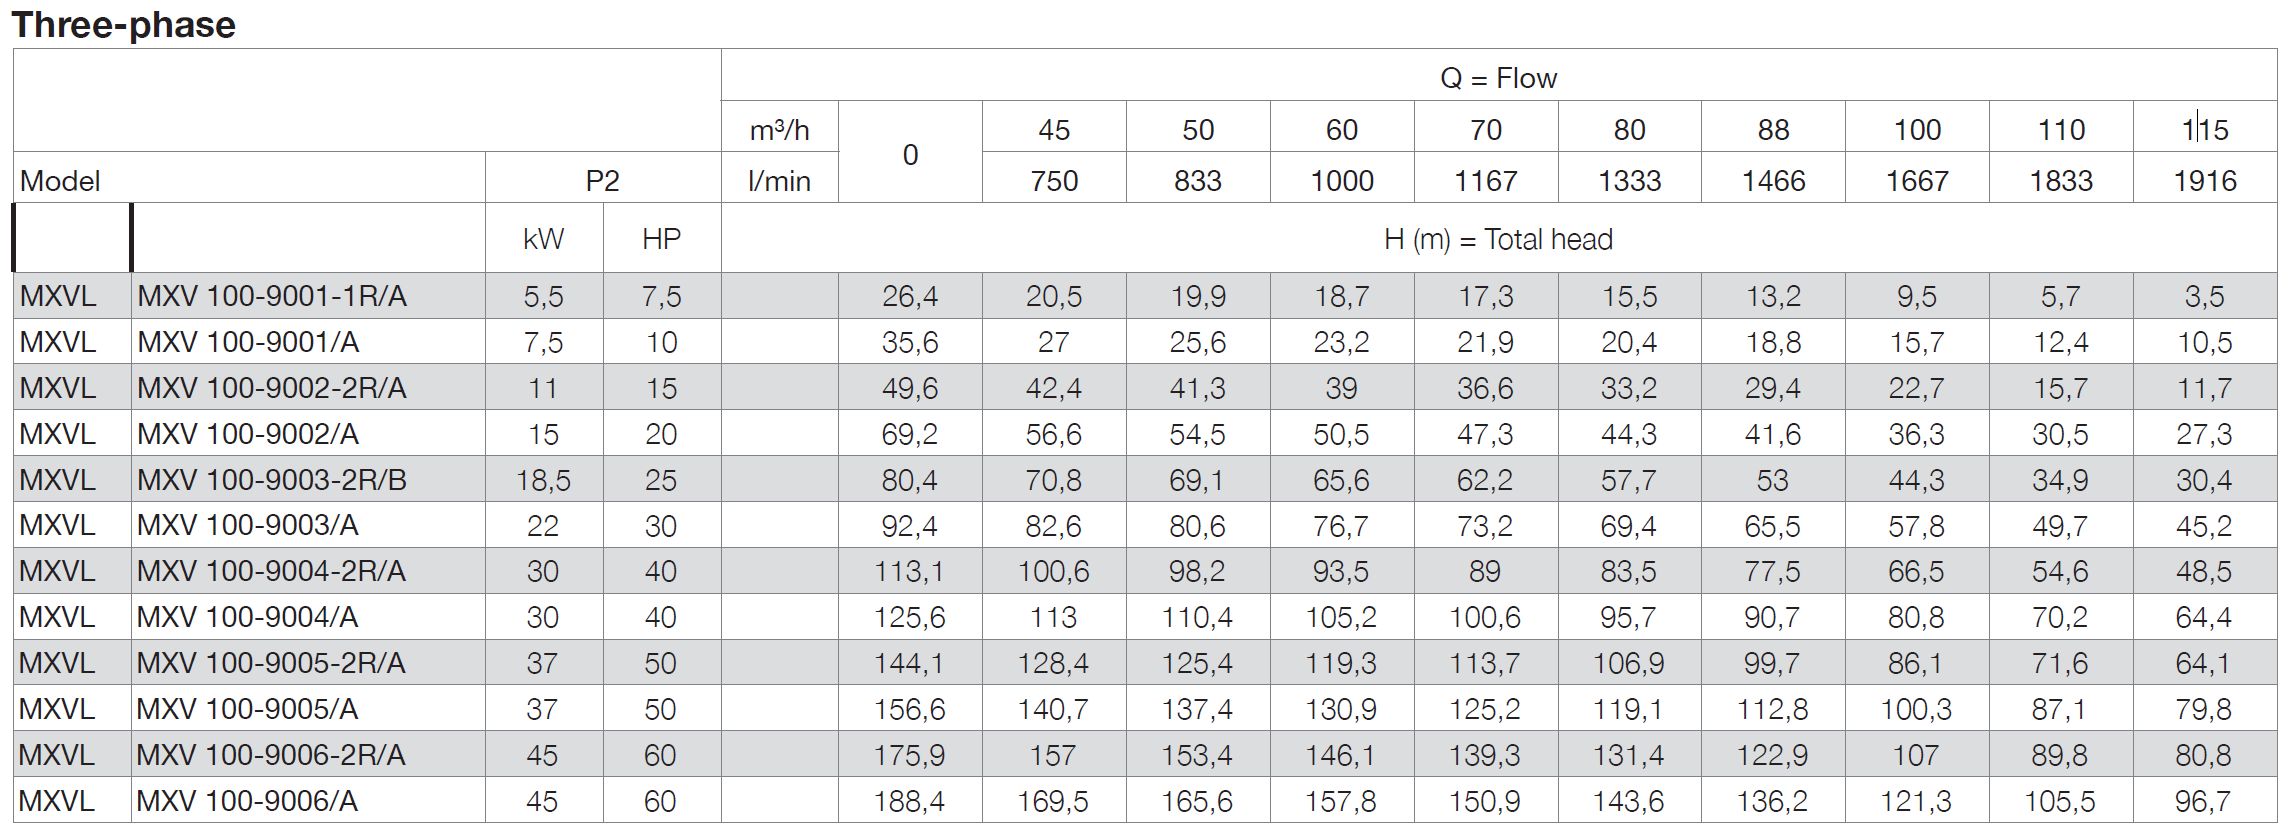Screen dimensions: 2288x832
Task: Click the head value 96,7
Action: tap(2202, 801)
